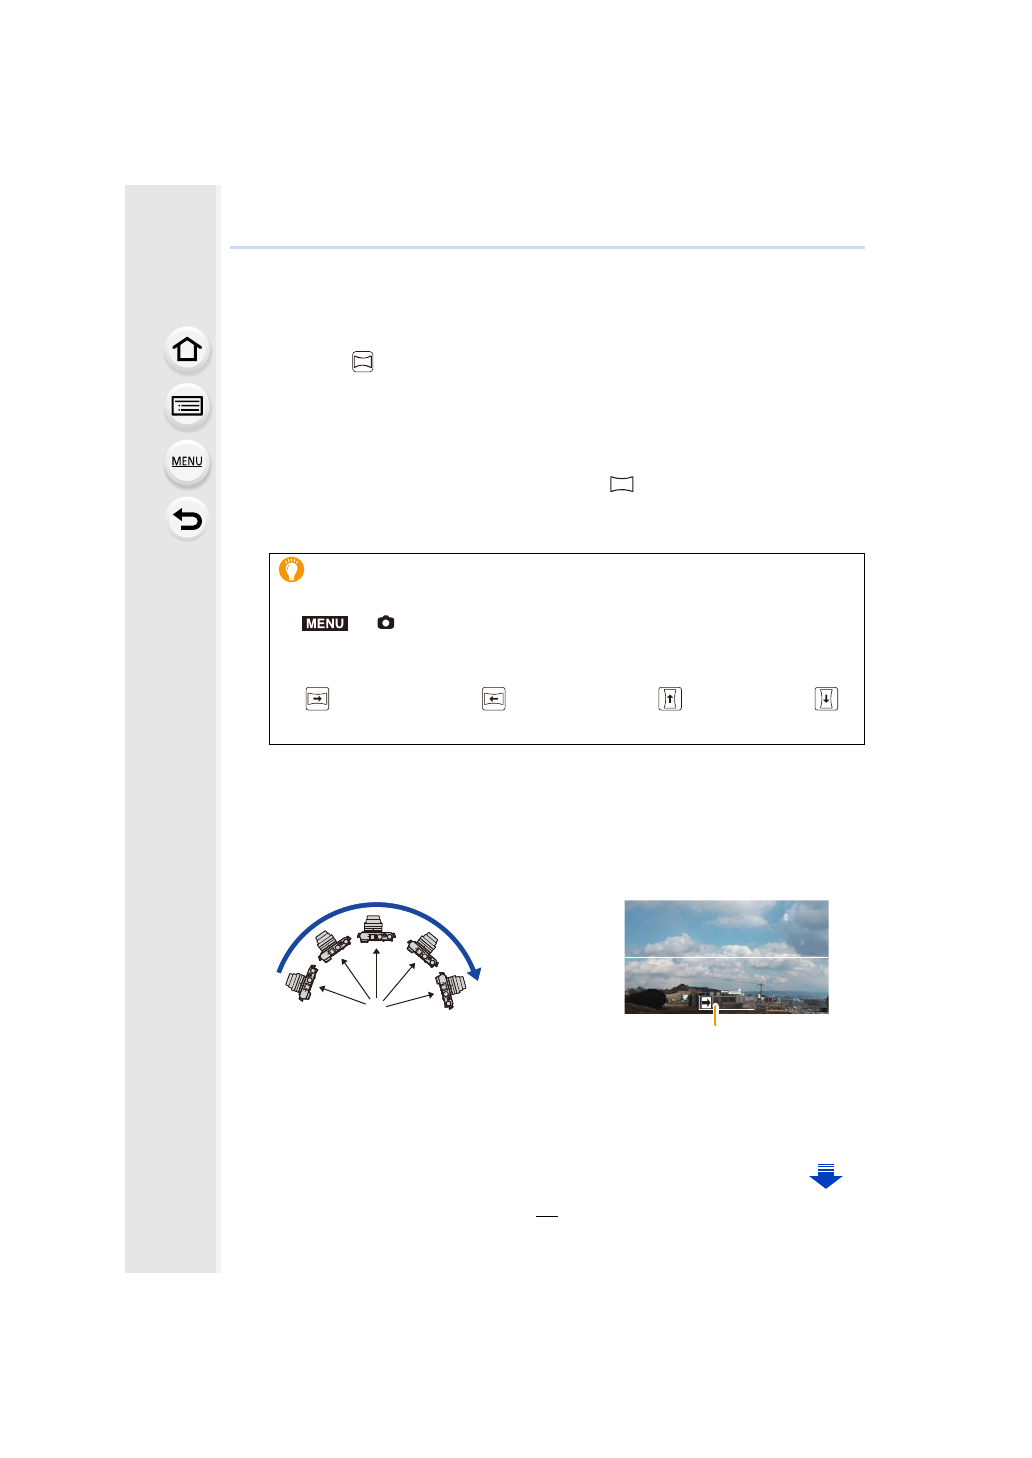
Task: Choose the upward panorama direction icon
Action: [670, 699]
